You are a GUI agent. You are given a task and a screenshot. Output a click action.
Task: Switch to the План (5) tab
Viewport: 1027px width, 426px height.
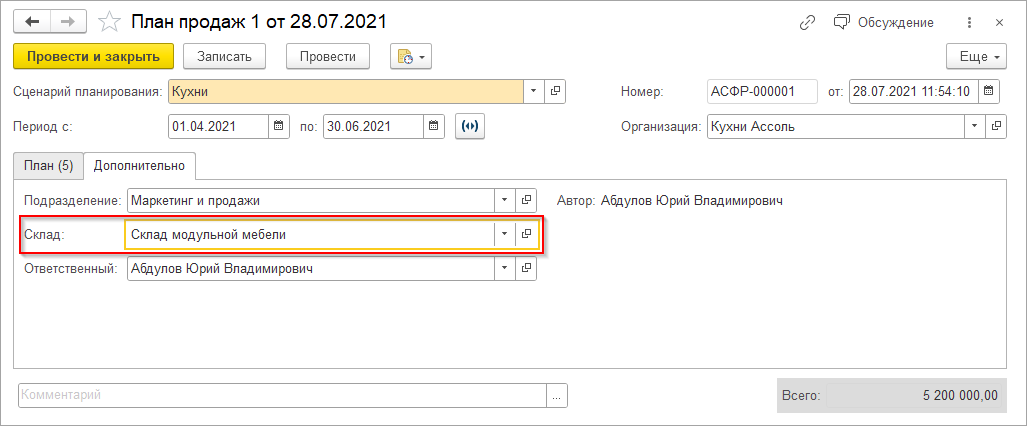[49, 164]
